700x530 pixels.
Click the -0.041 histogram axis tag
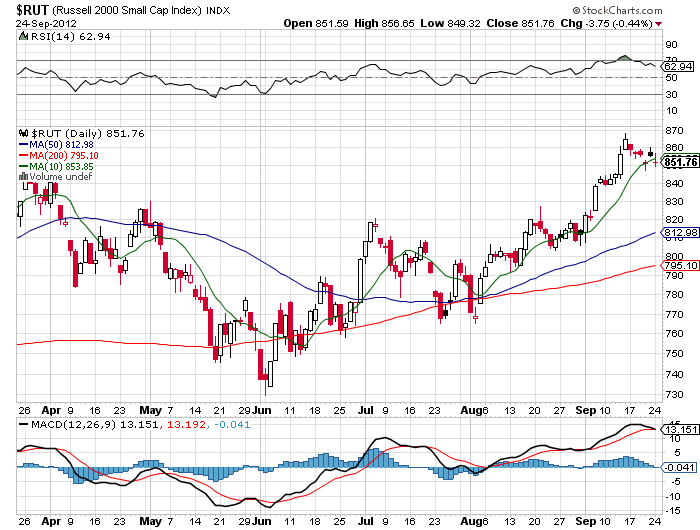(679, 467)
